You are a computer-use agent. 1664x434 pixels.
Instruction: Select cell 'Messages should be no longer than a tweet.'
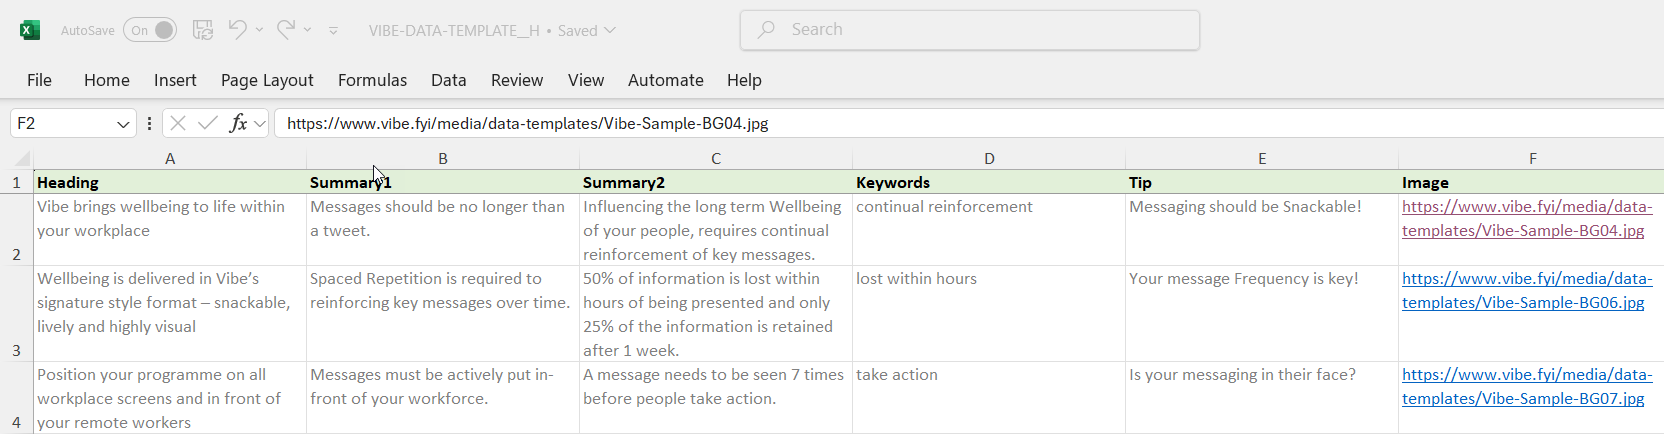(443, 230)
